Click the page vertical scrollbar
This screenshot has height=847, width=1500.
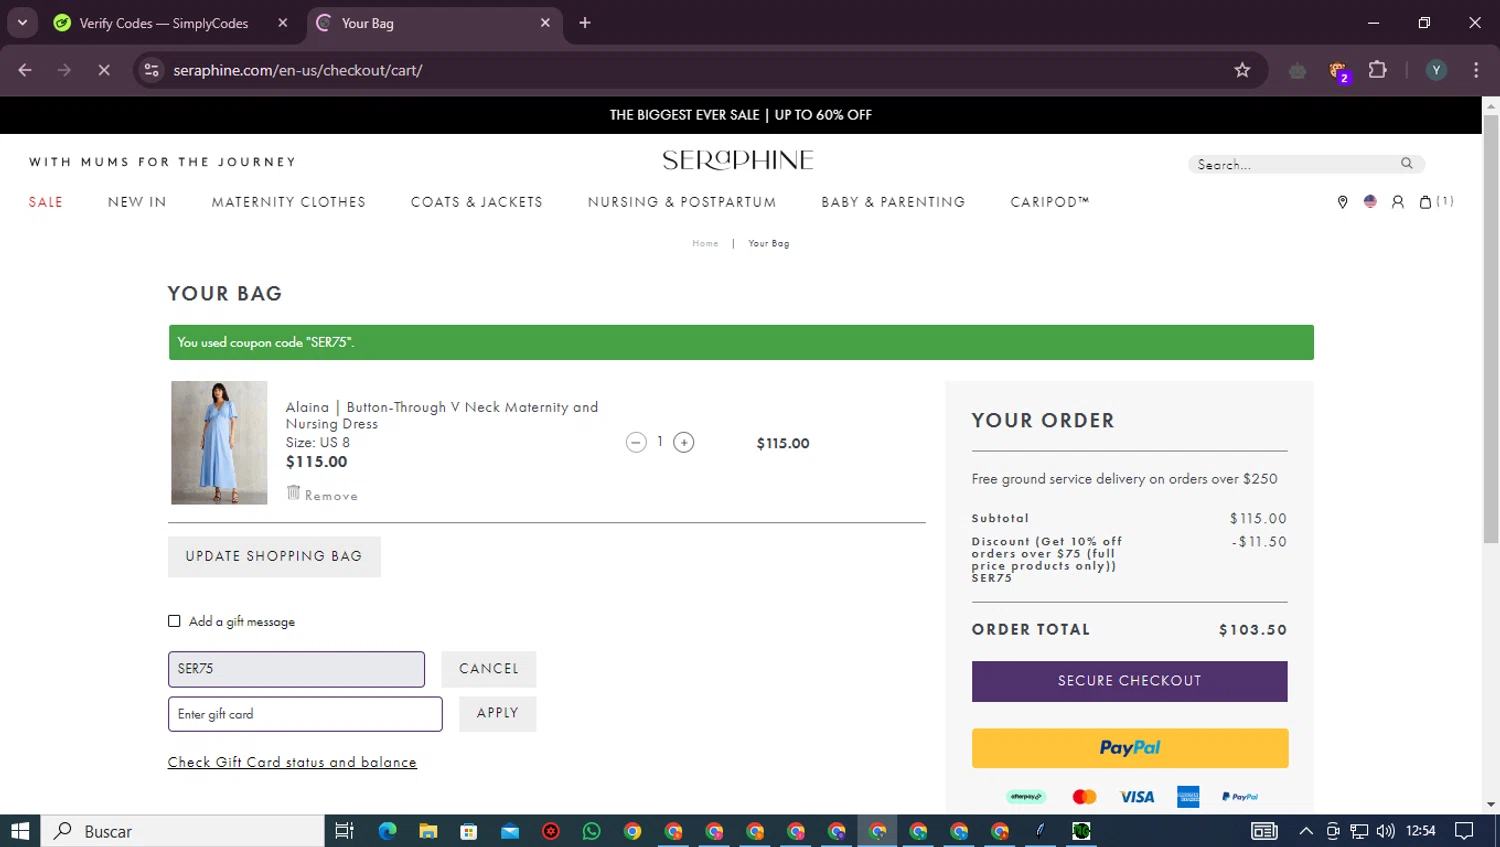tap(1491, 330)
